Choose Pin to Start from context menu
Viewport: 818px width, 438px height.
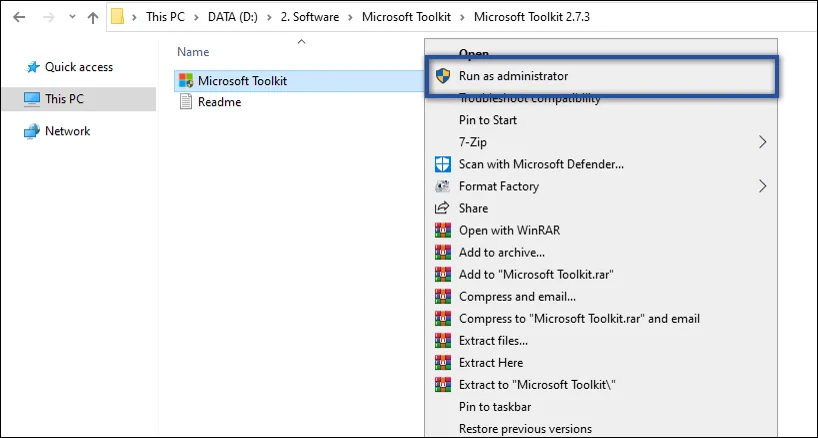point(488,120)
